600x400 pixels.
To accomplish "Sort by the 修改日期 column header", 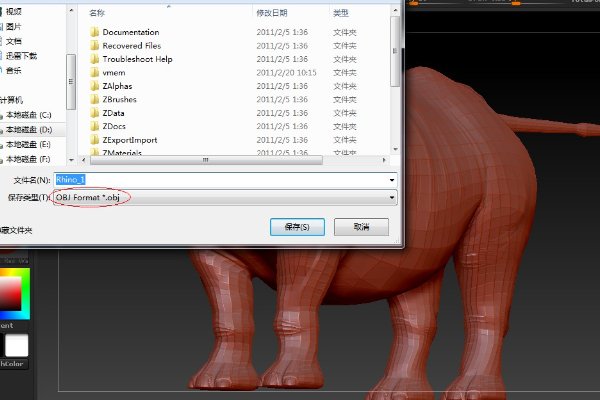I will point(271,13).
